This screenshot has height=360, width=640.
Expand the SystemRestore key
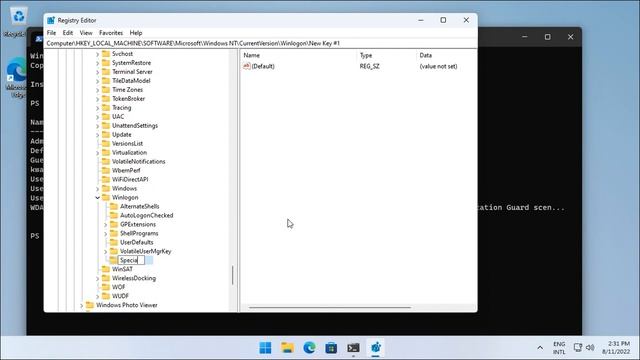[x=98, y=63]
